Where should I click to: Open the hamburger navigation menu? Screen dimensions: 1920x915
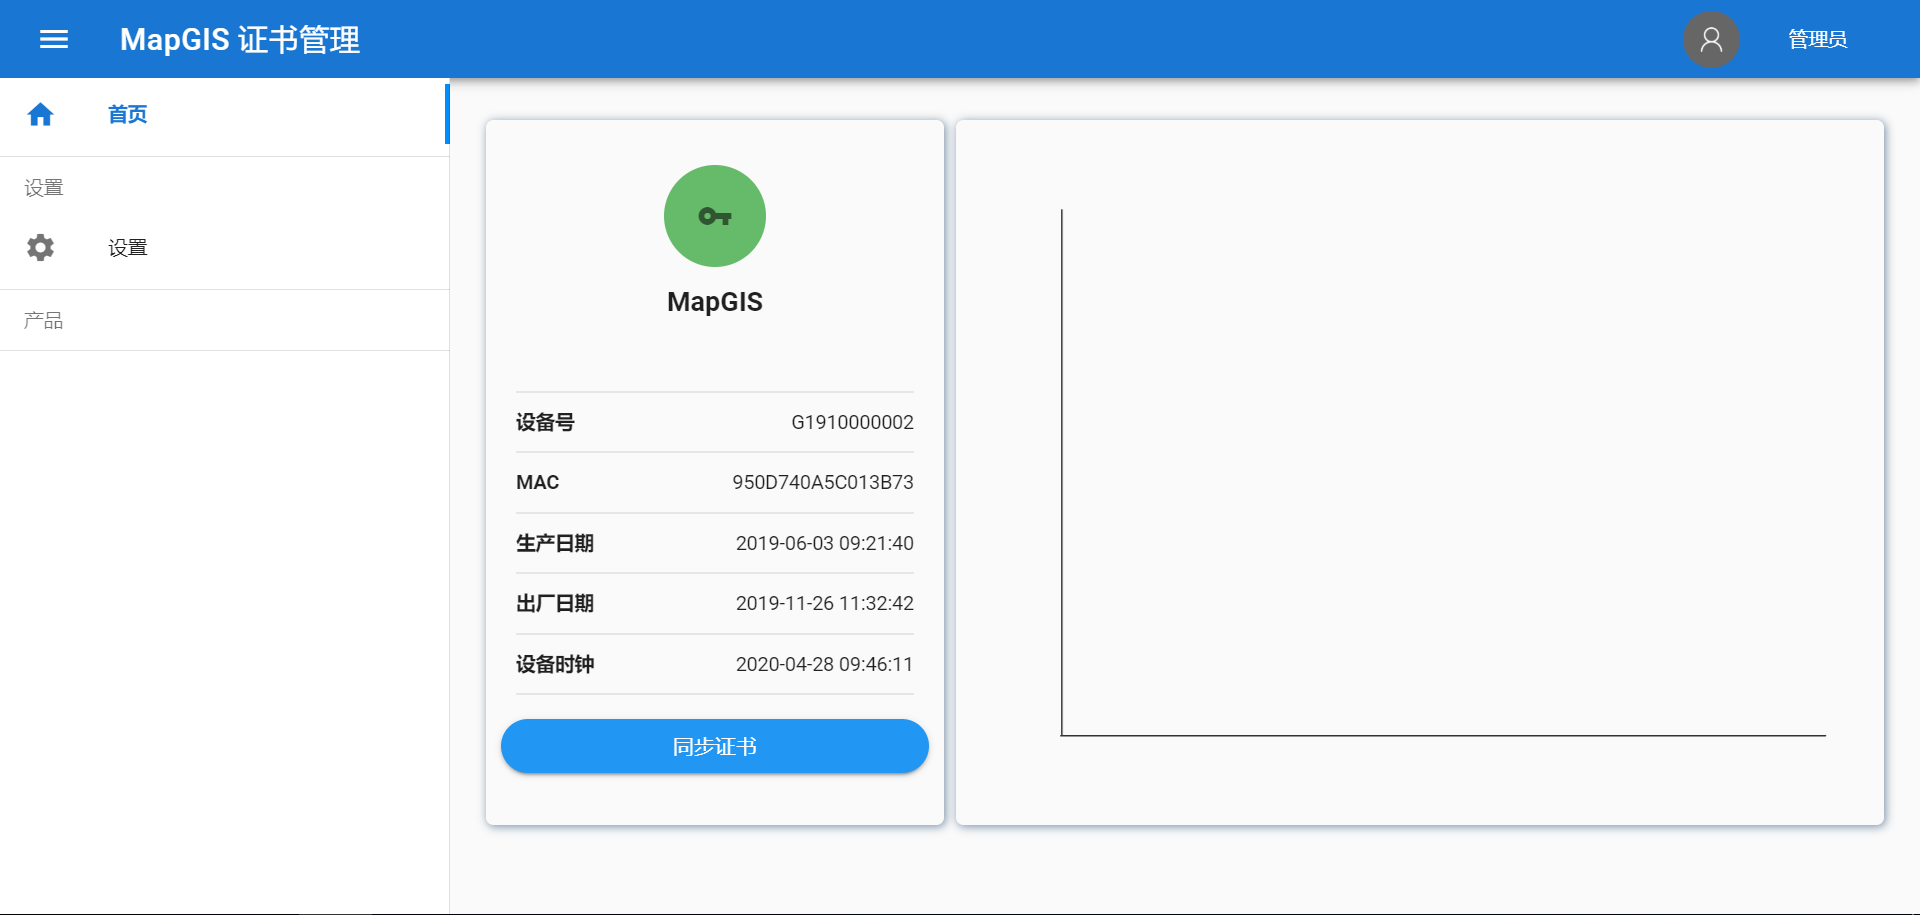54,39
